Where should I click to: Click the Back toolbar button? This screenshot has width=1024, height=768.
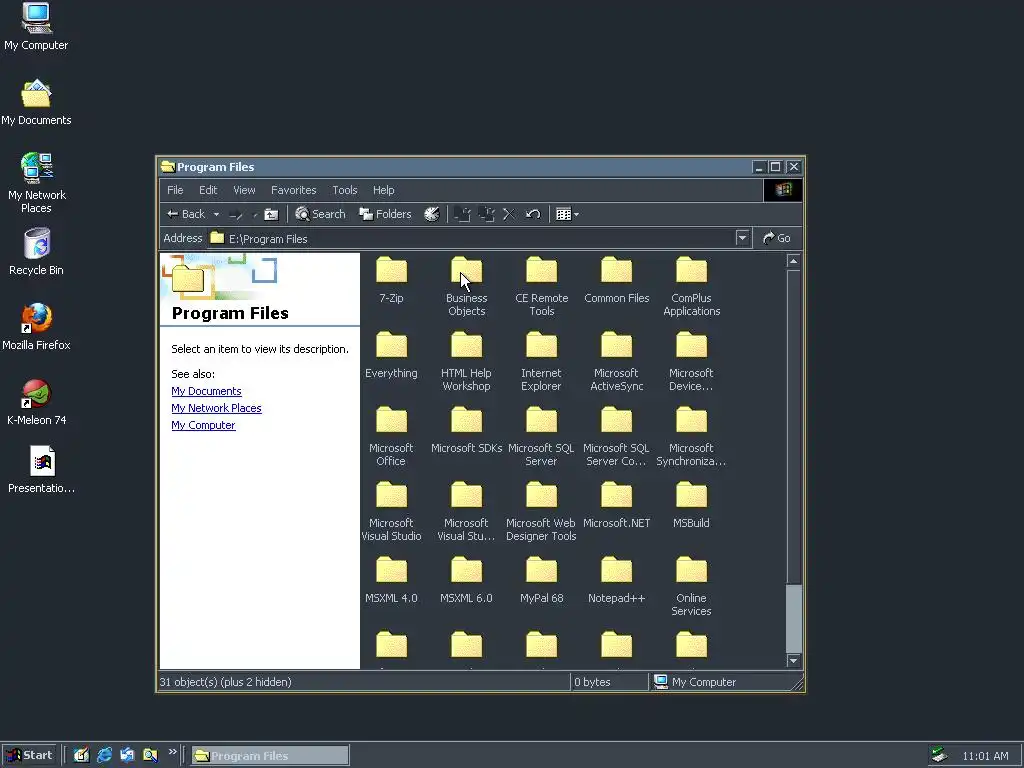186,214
